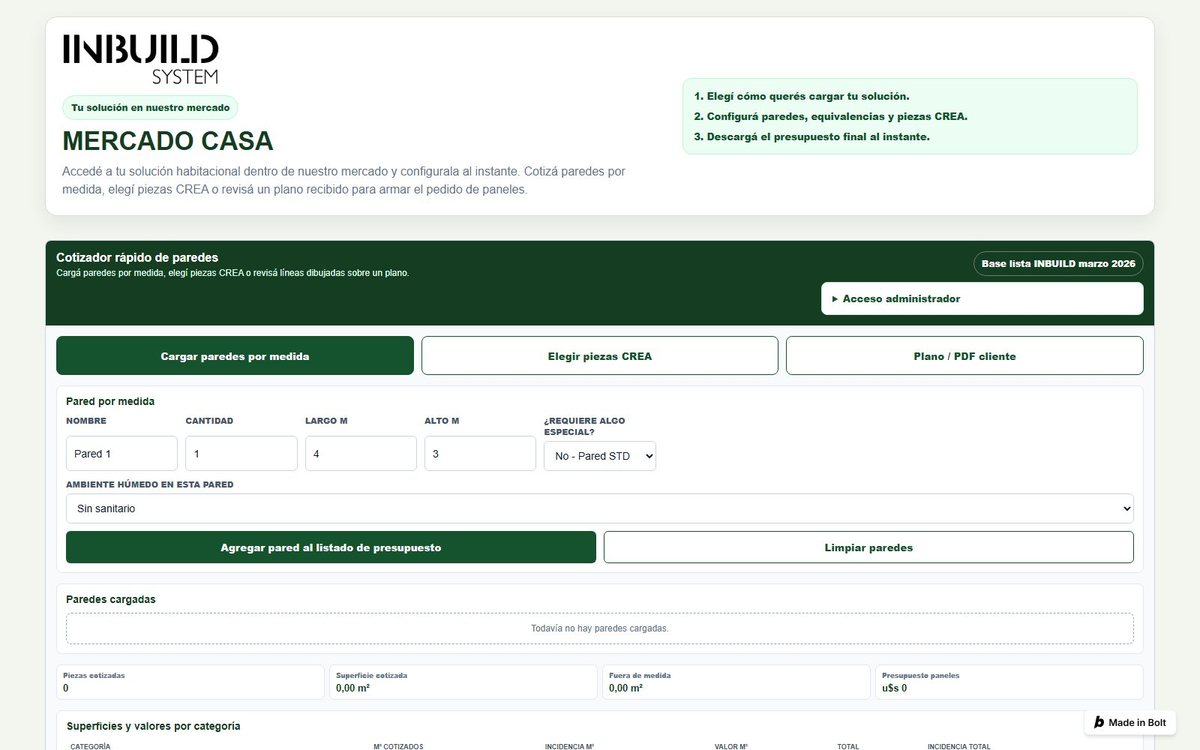Click step 3 Descargá el presupuesto final text
Viewport: 1200px width, 750px height.
812,136
